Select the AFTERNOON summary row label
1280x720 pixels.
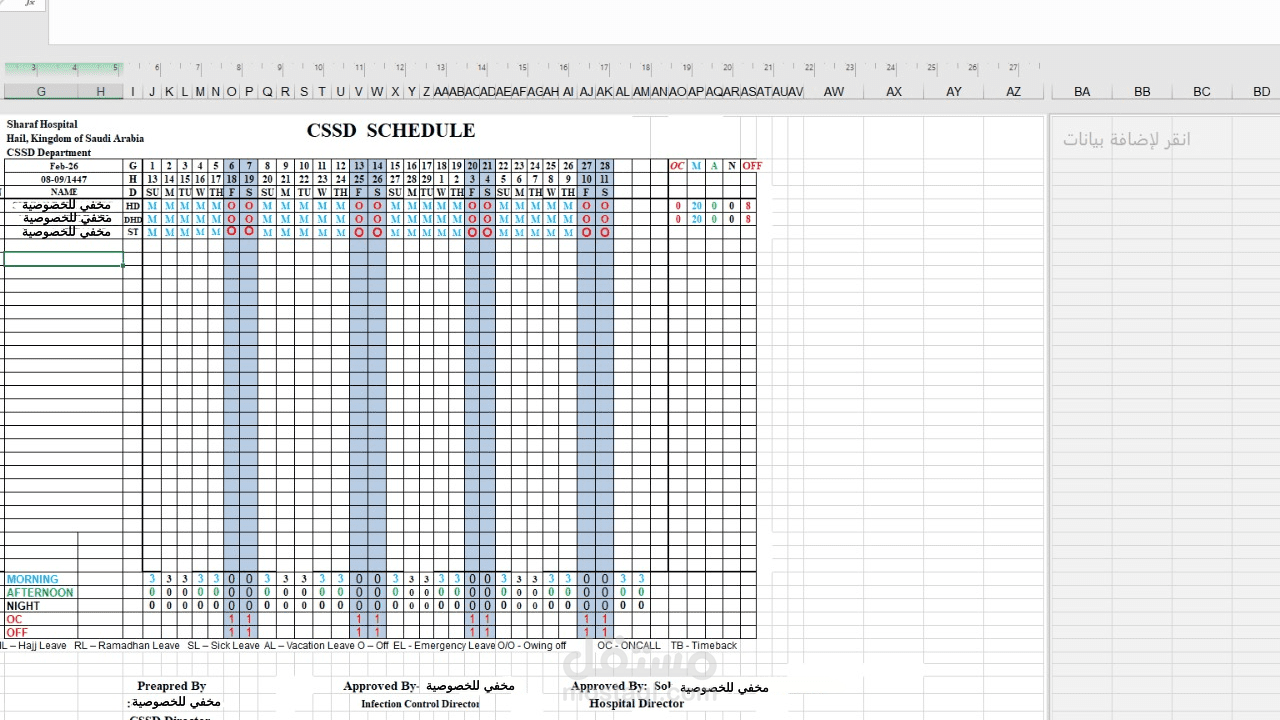pos(42,592)
